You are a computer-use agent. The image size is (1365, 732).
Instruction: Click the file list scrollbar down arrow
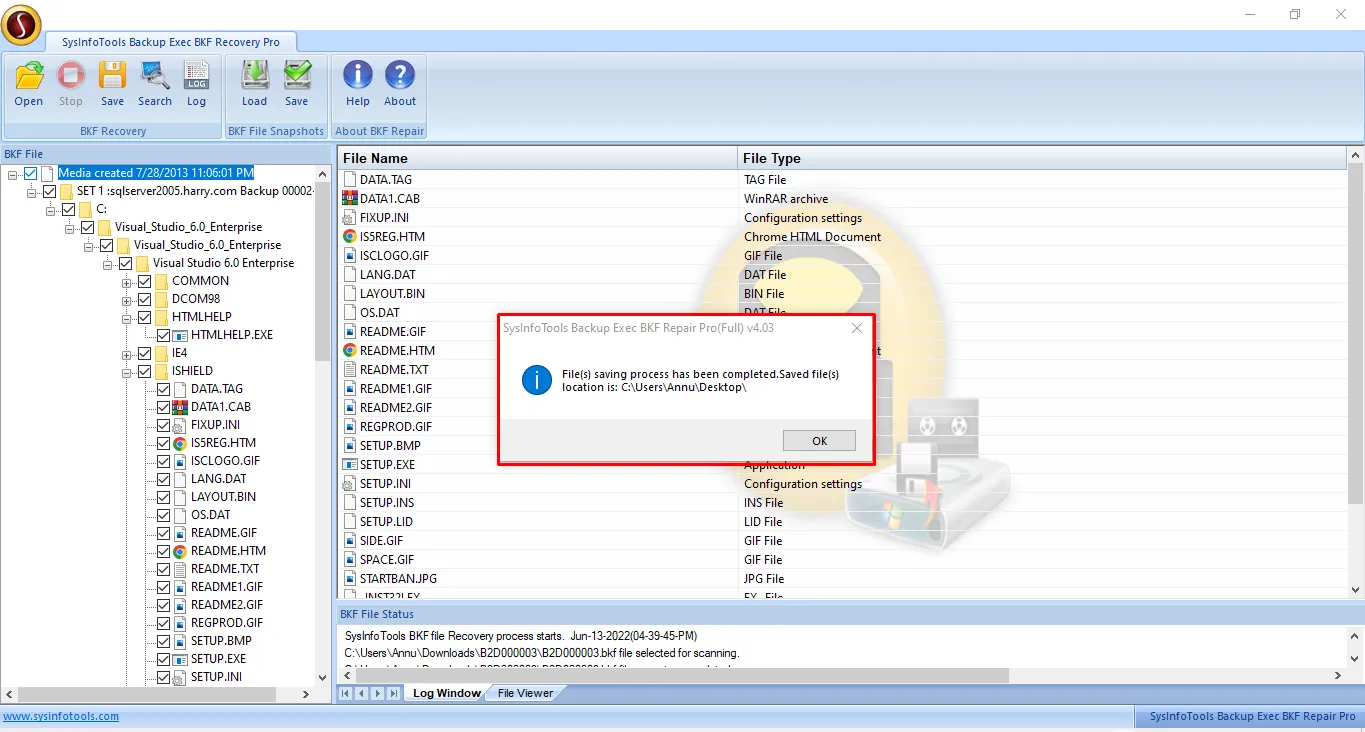[x=1356, y=590]
